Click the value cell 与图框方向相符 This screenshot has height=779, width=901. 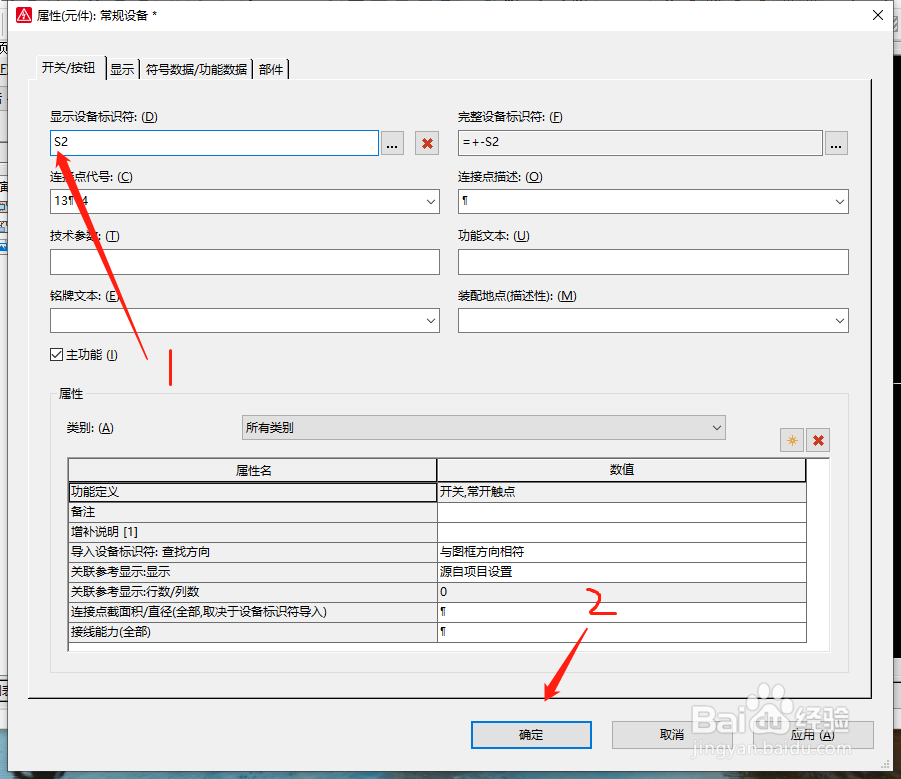click(x=622, y=552)
